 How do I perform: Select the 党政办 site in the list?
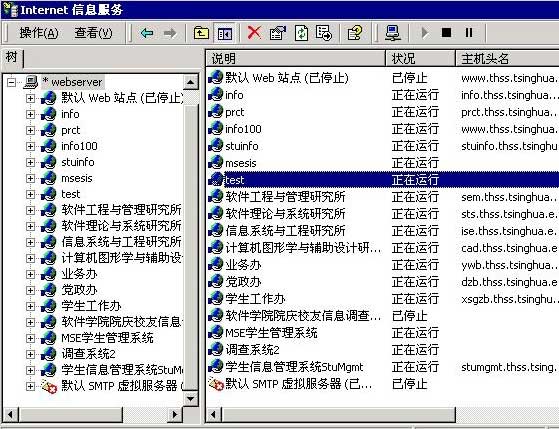243,282
